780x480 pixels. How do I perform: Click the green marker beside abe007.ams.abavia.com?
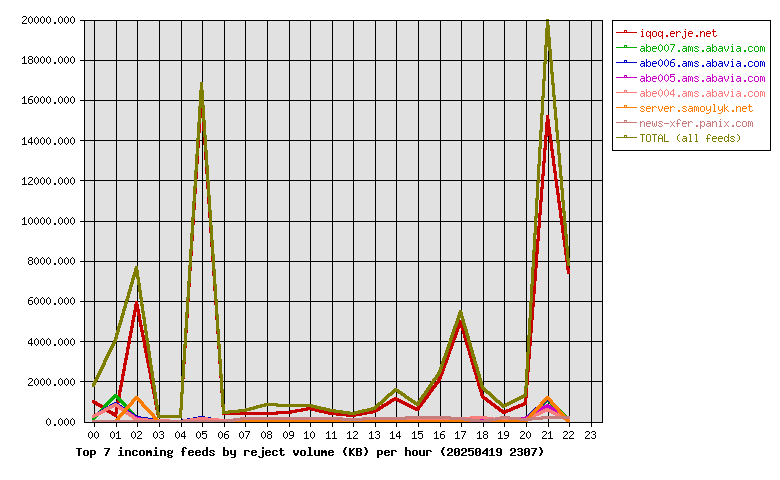pos(626,47)
